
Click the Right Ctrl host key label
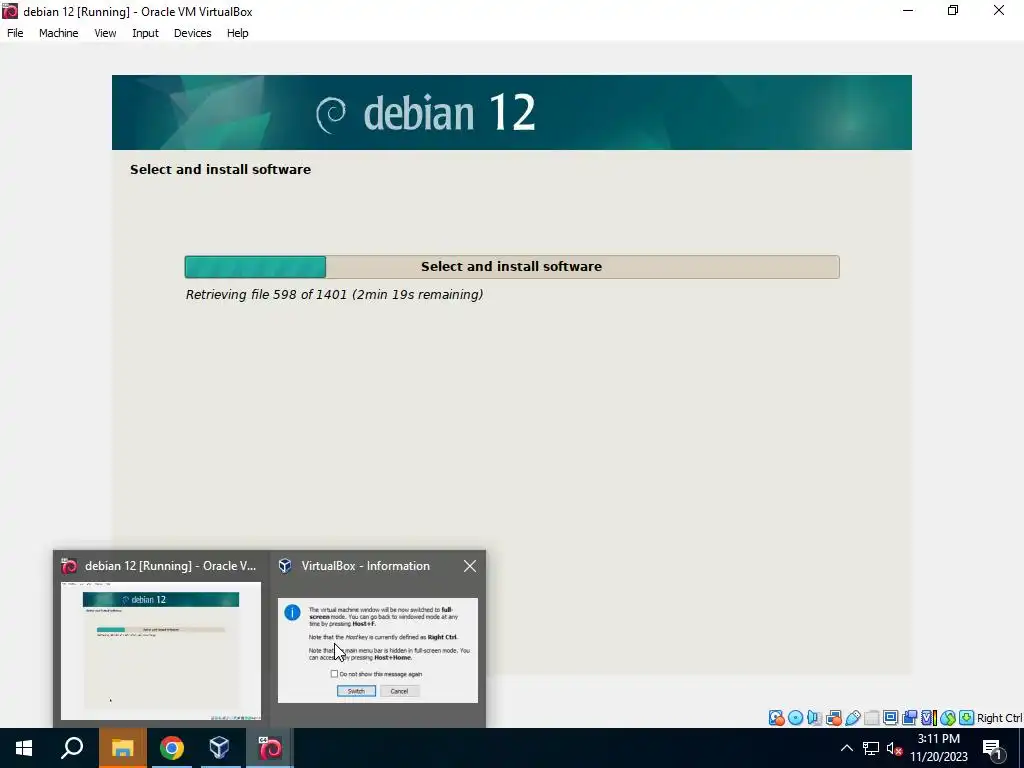[x=1000, y=718]
